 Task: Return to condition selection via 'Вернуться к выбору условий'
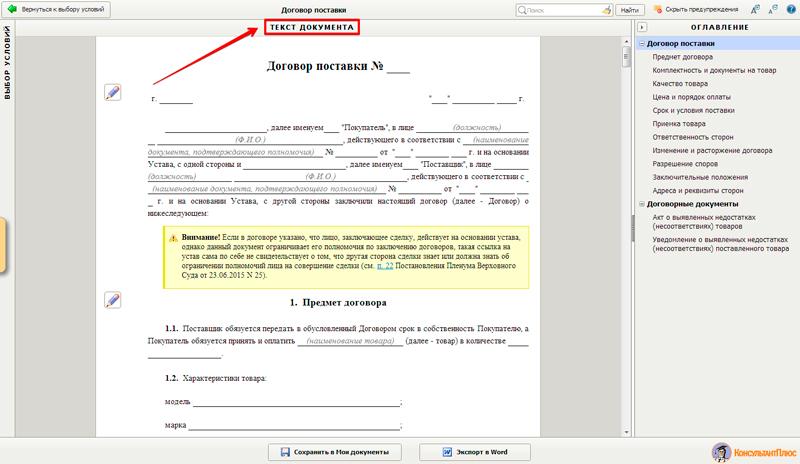click(56, 9)
